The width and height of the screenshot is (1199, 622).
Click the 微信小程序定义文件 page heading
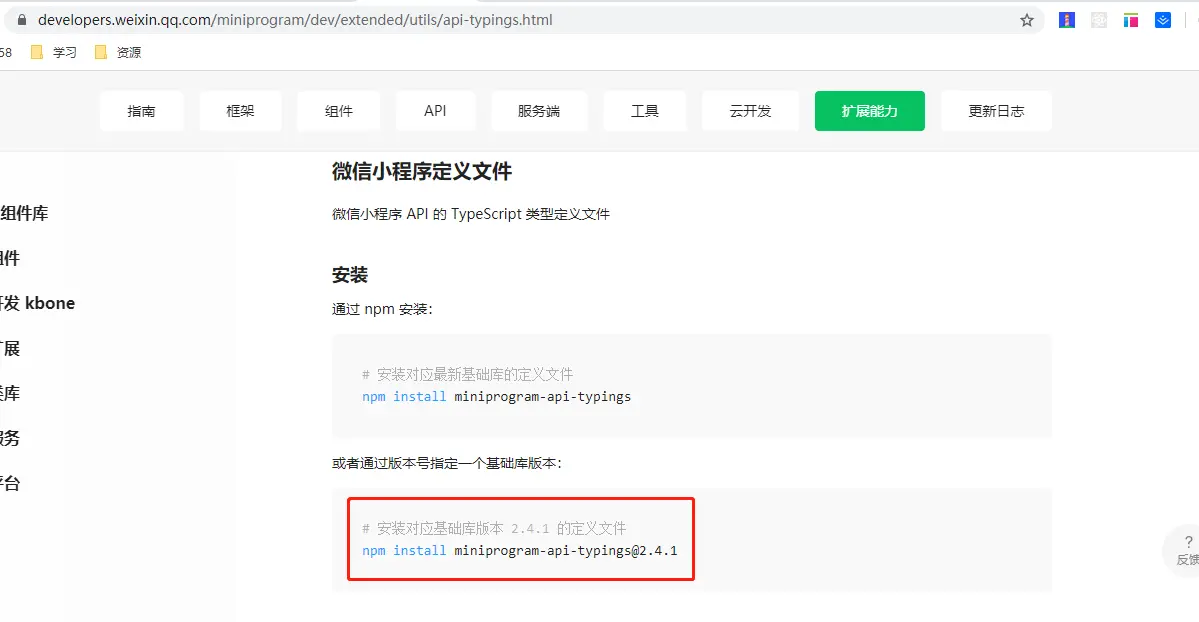[x=421, y=171]
